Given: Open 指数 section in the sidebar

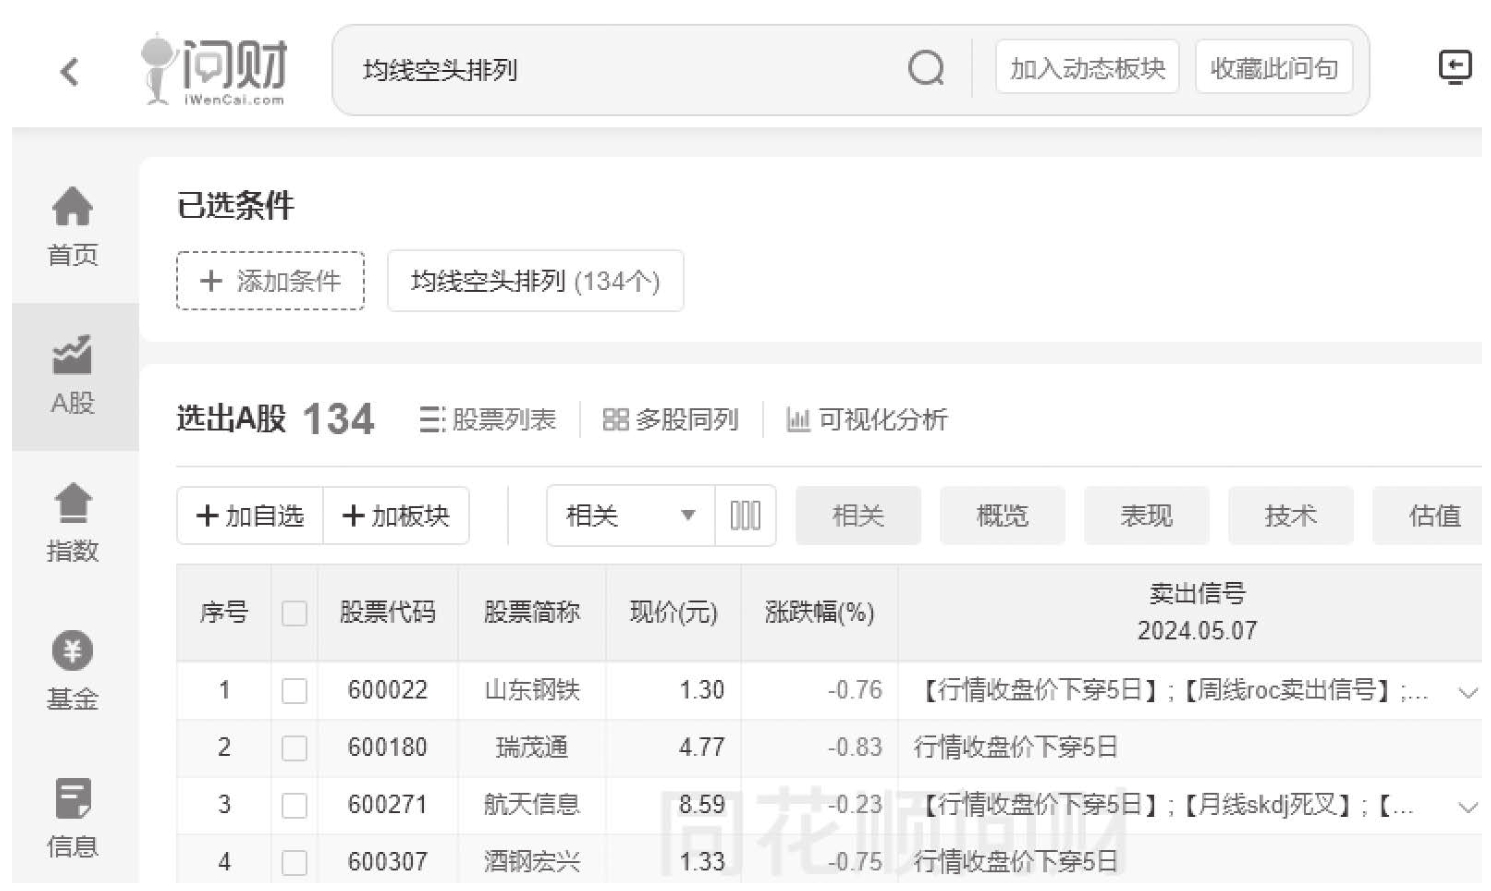Looking at the screenshot, I should (x=73, y=523).
